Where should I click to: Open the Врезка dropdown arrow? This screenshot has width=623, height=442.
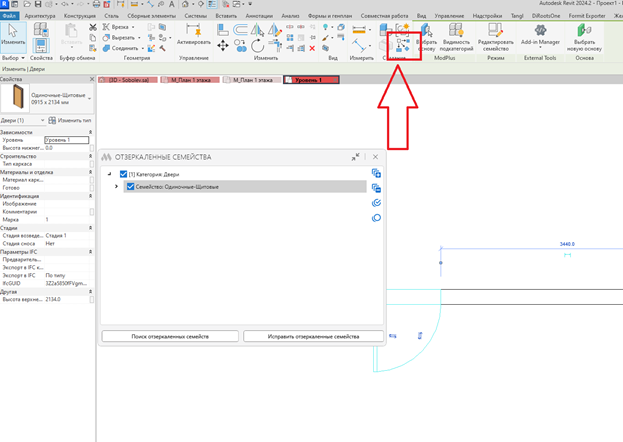point(133,27)
